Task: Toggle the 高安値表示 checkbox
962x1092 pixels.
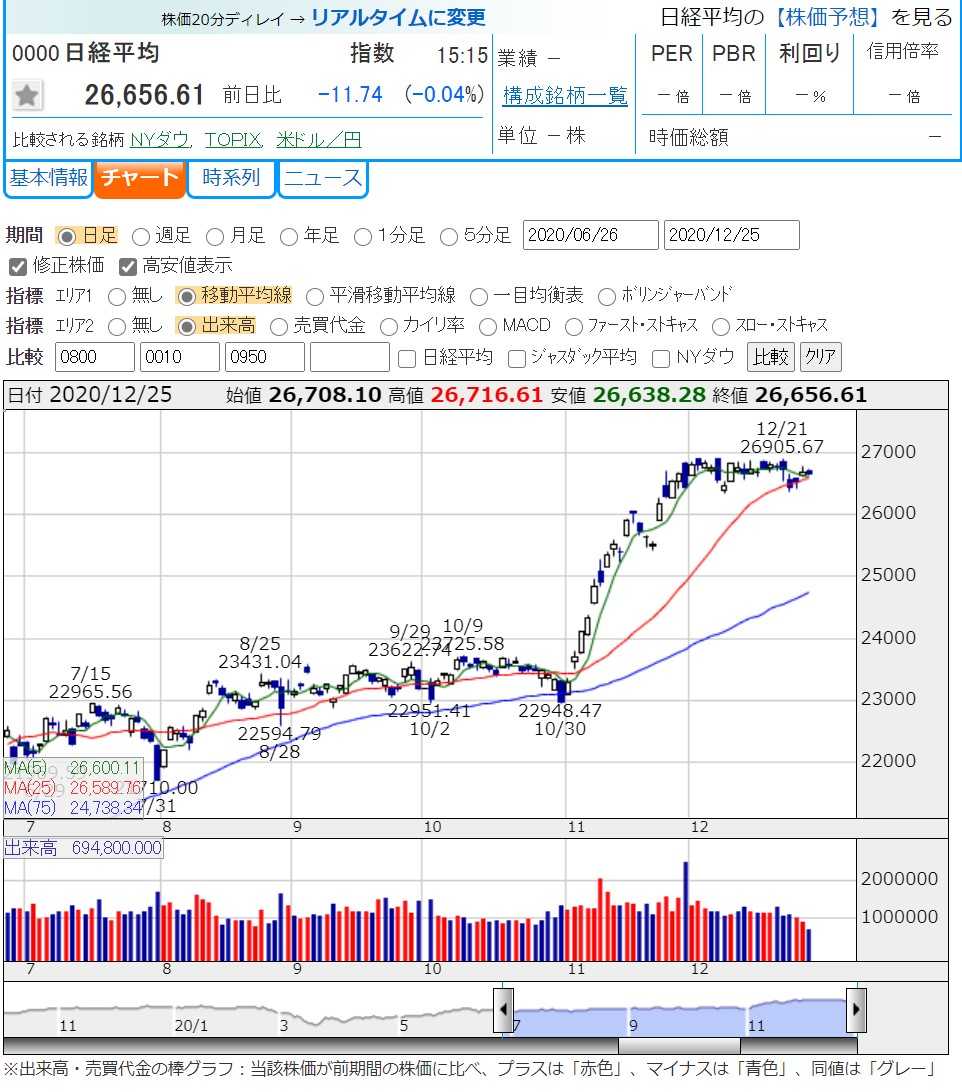Action: (x=127, y=267)
